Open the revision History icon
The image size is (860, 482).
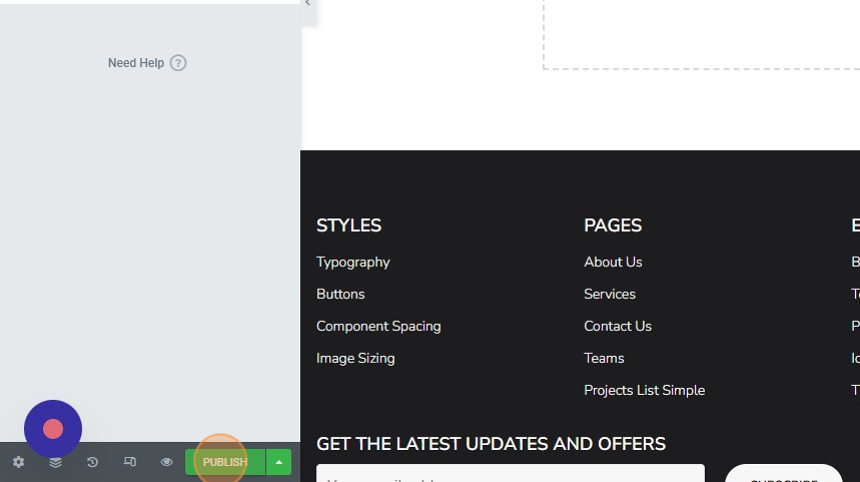click(x=92, y=462)
